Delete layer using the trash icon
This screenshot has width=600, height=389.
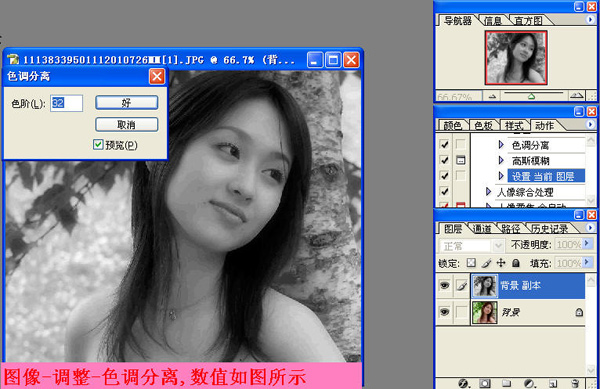[575, 383]
